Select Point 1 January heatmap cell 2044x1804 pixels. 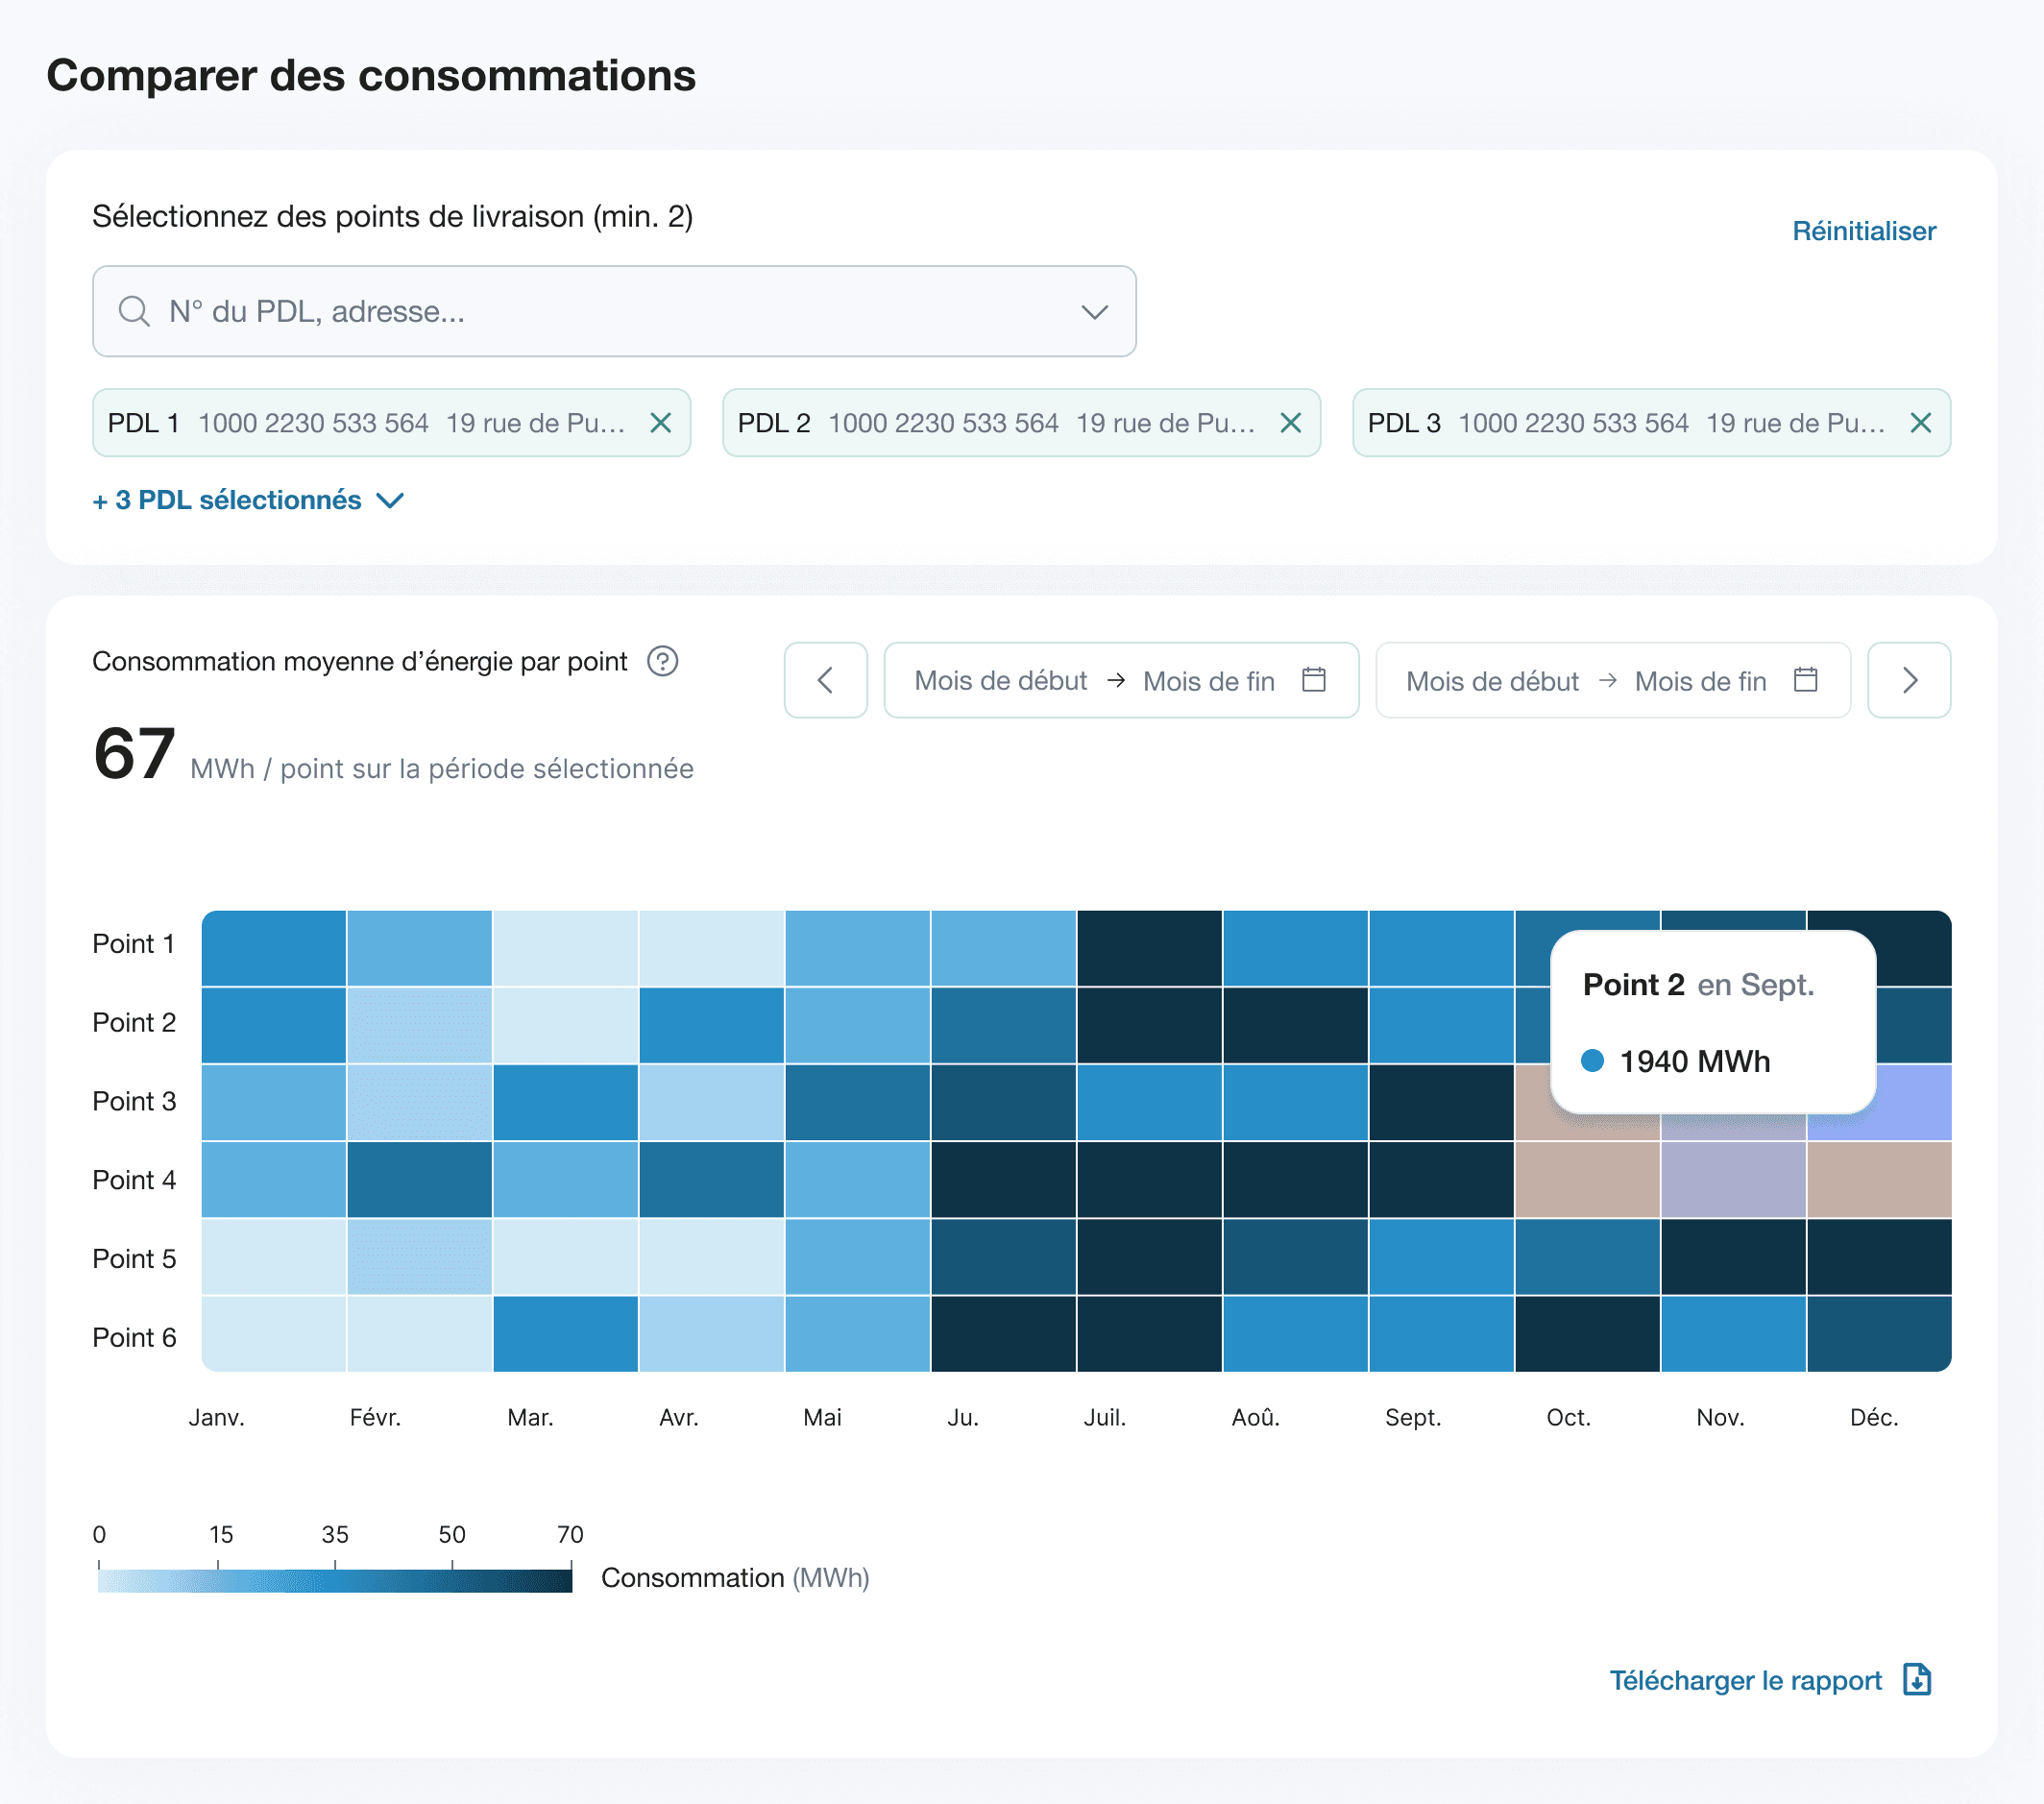click(274, 947)
